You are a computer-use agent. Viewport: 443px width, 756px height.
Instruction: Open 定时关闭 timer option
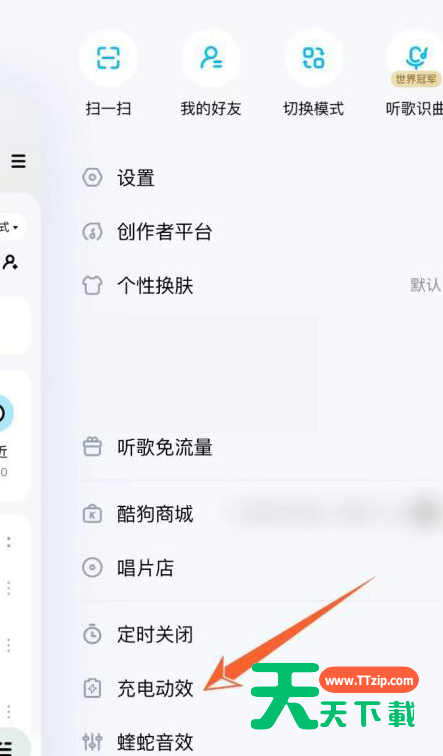pos(261,634)
